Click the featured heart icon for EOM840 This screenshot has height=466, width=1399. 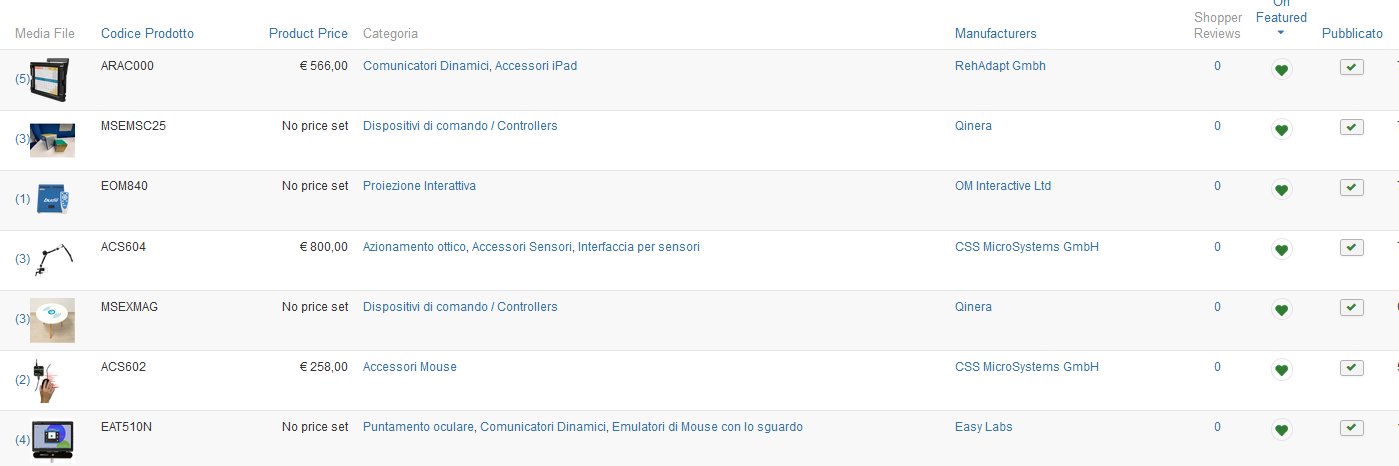click(x=1281, y=190)
